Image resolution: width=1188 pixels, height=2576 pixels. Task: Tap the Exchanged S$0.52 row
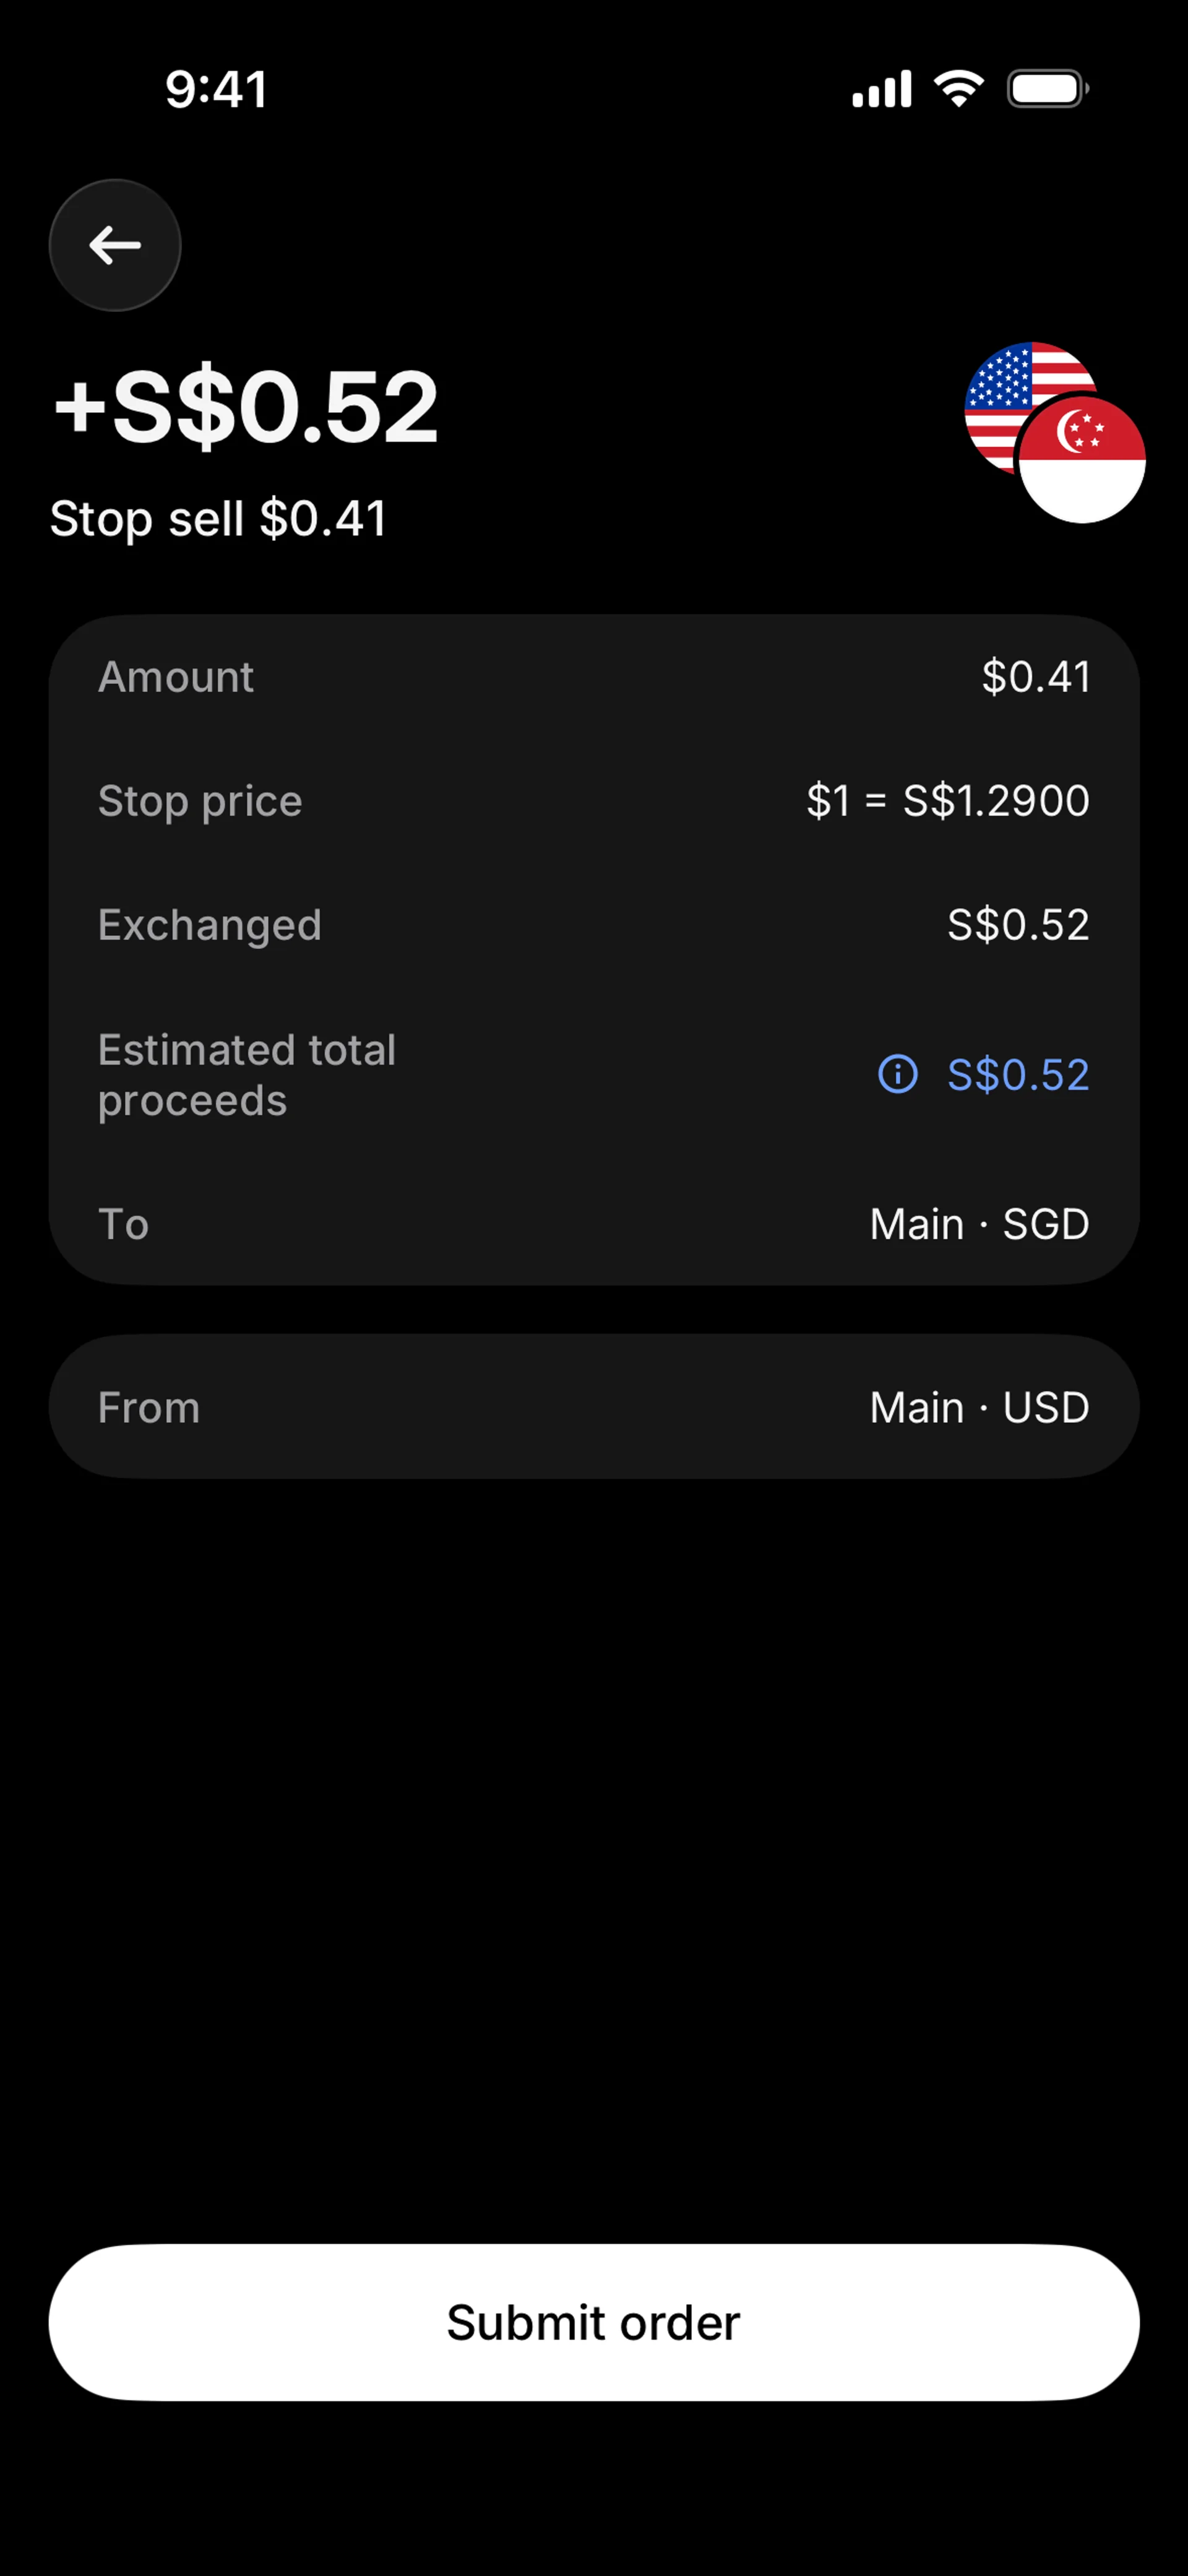tap(594, 925)
